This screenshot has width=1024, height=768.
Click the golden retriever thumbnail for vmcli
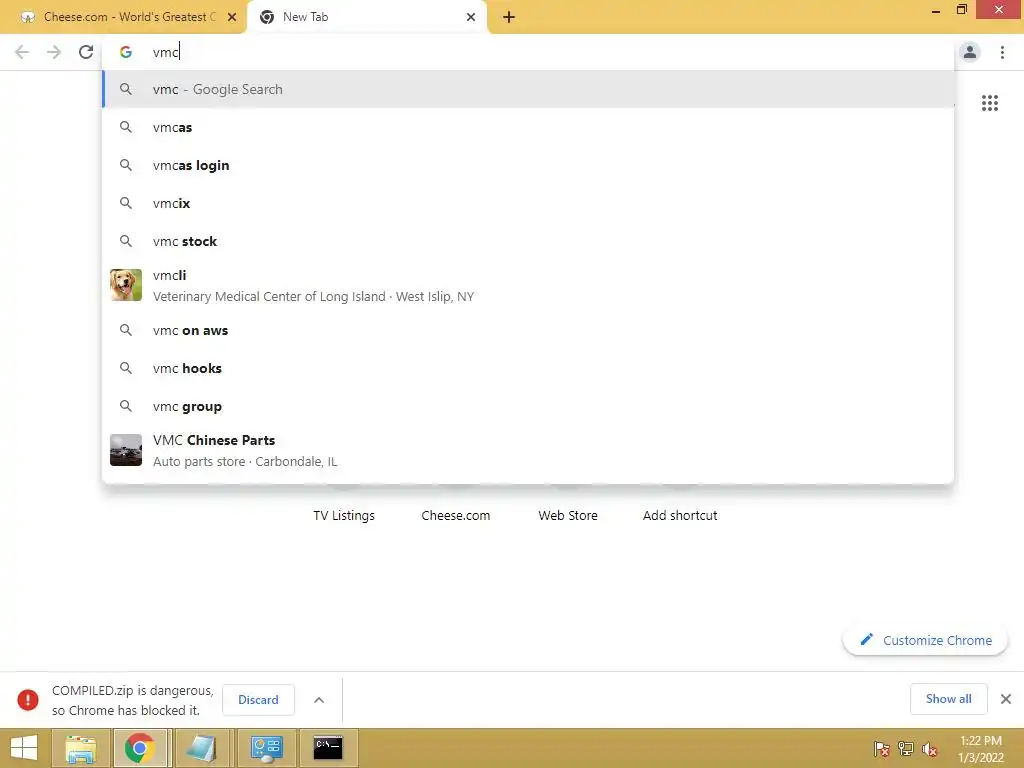pos(126,285)
